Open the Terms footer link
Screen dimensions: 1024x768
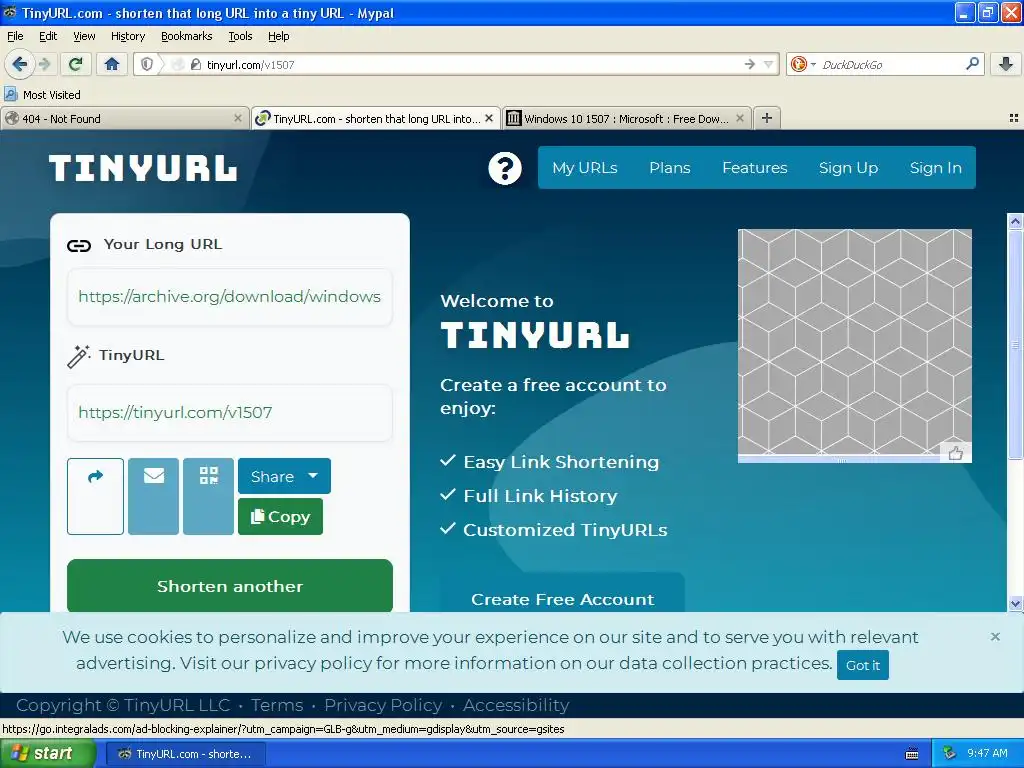coord(277,705)
